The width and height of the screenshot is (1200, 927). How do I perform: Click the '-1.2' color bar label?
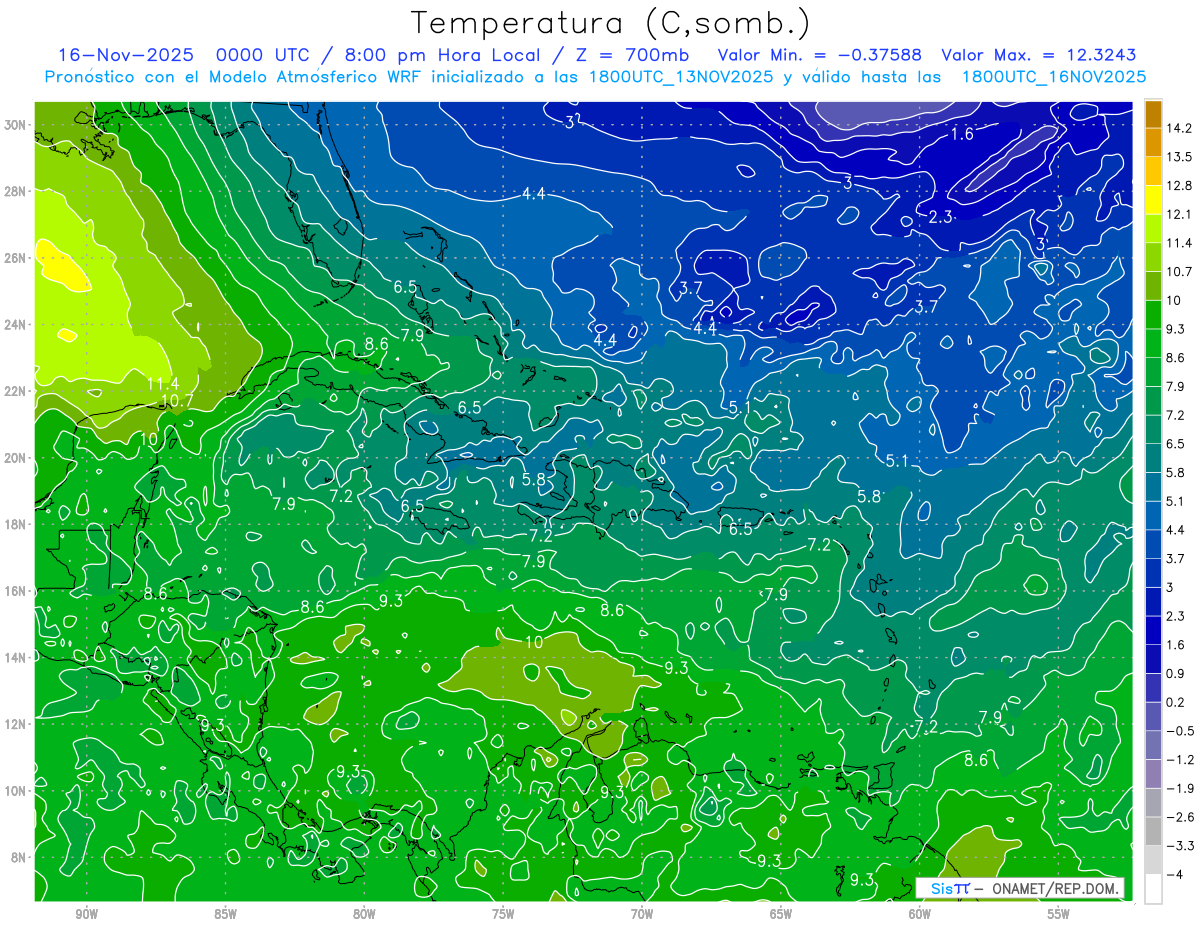[x=1181, y=759]
